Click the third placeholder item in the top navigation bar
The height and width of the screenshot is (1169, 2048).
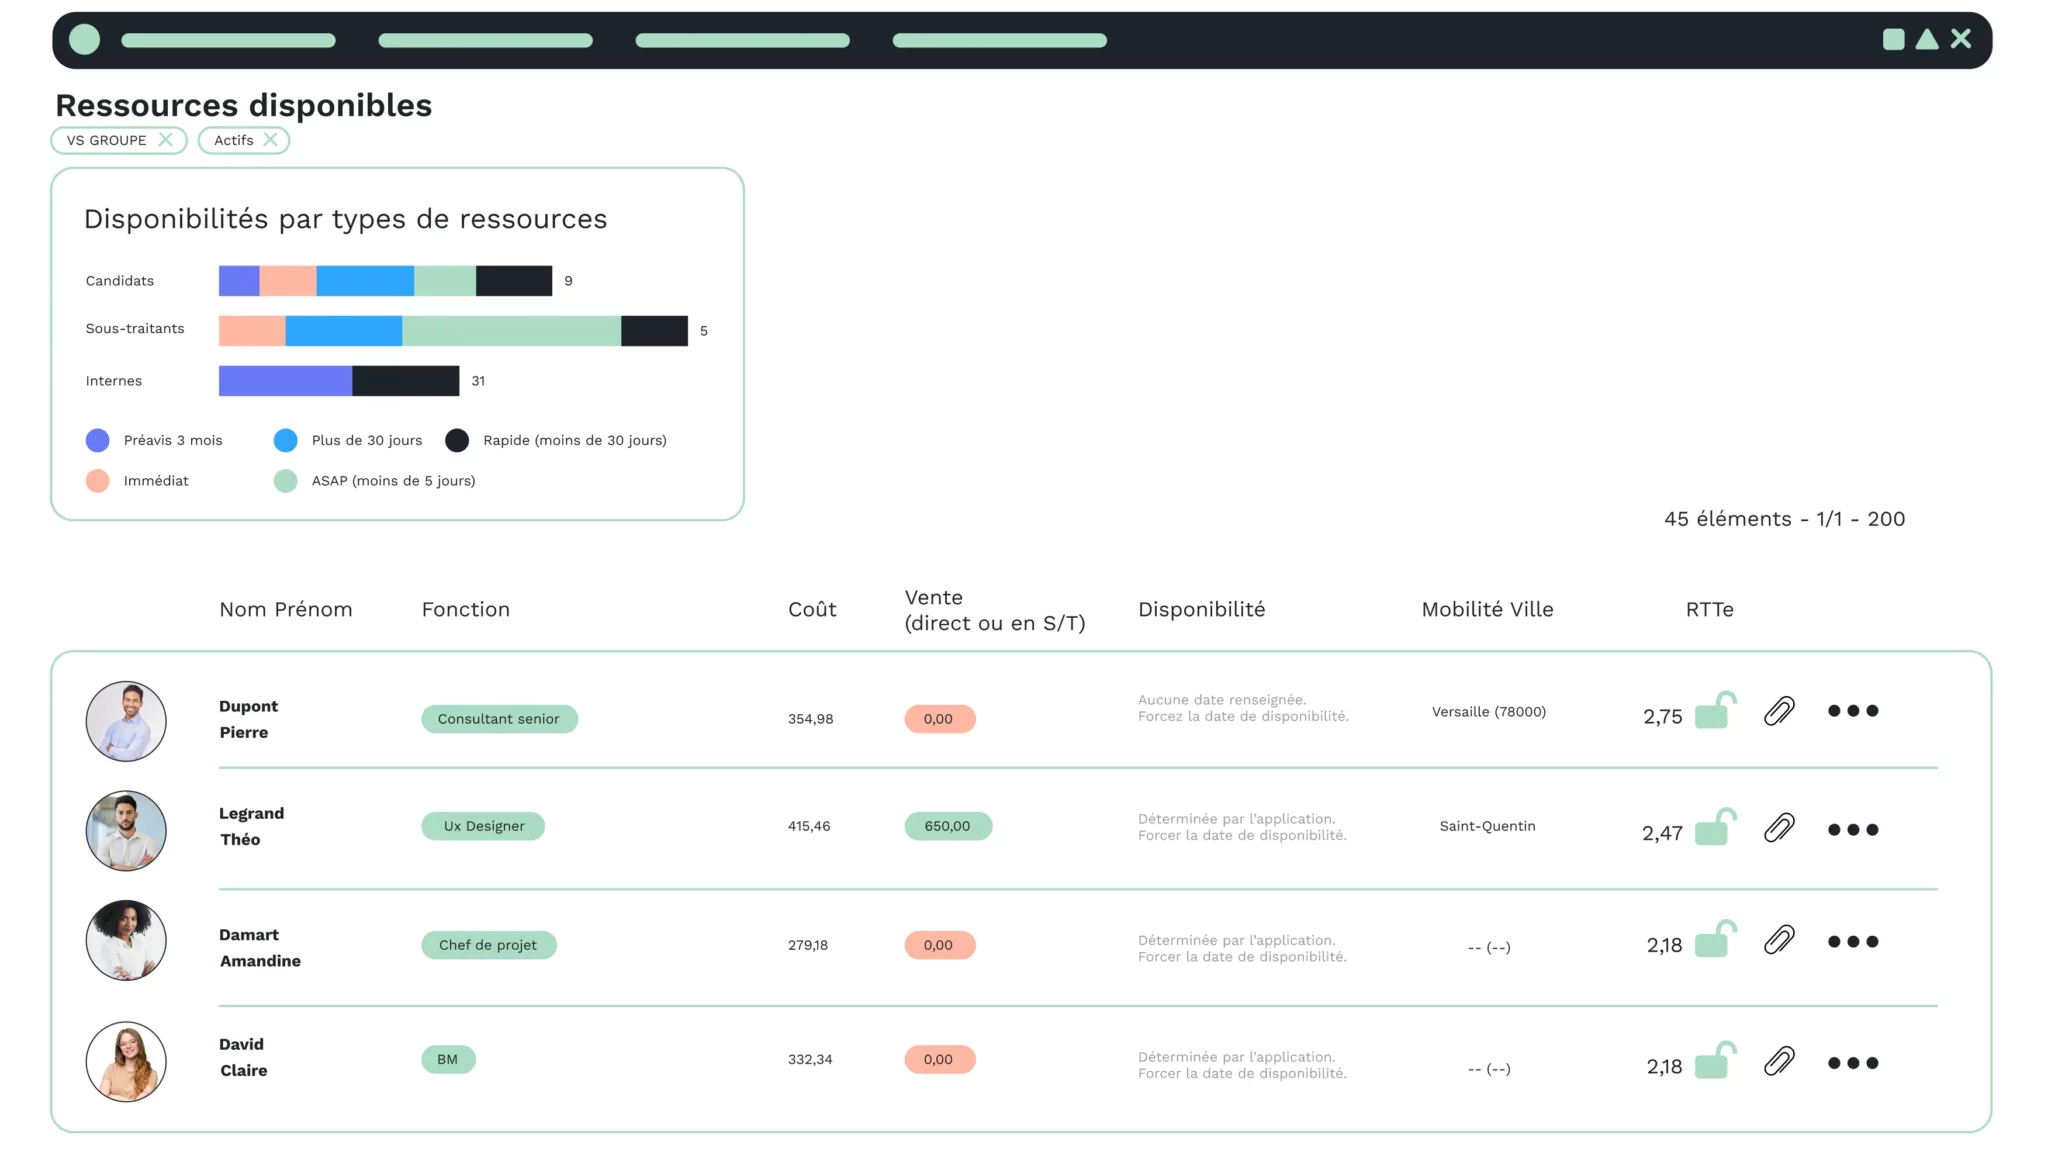coord(742,41)
